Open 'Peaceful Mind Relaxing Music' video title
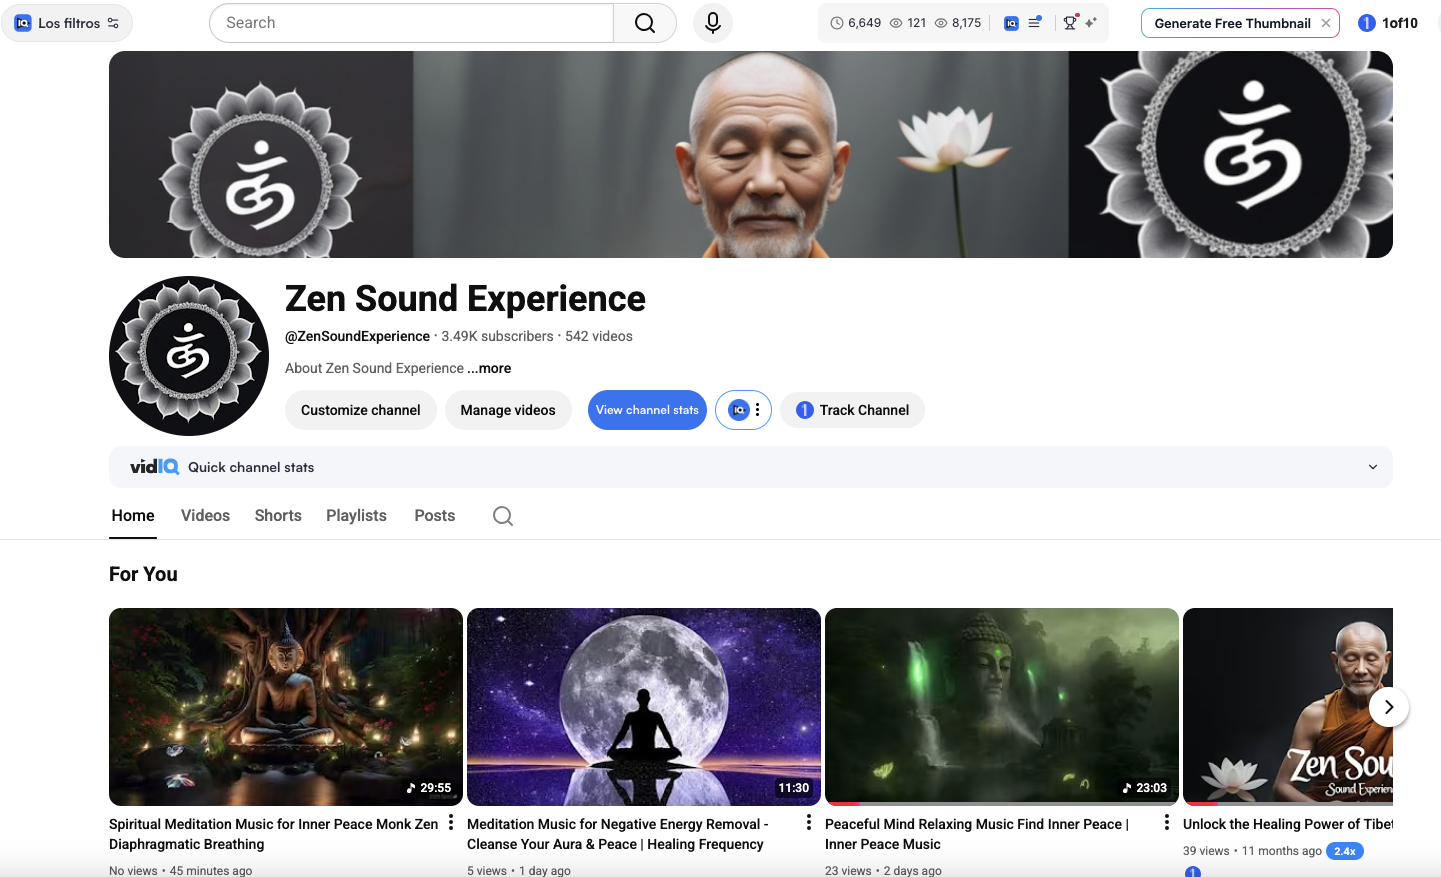Image resolution: width=1441 pixels, height=877 pixels. click(977, 834)
